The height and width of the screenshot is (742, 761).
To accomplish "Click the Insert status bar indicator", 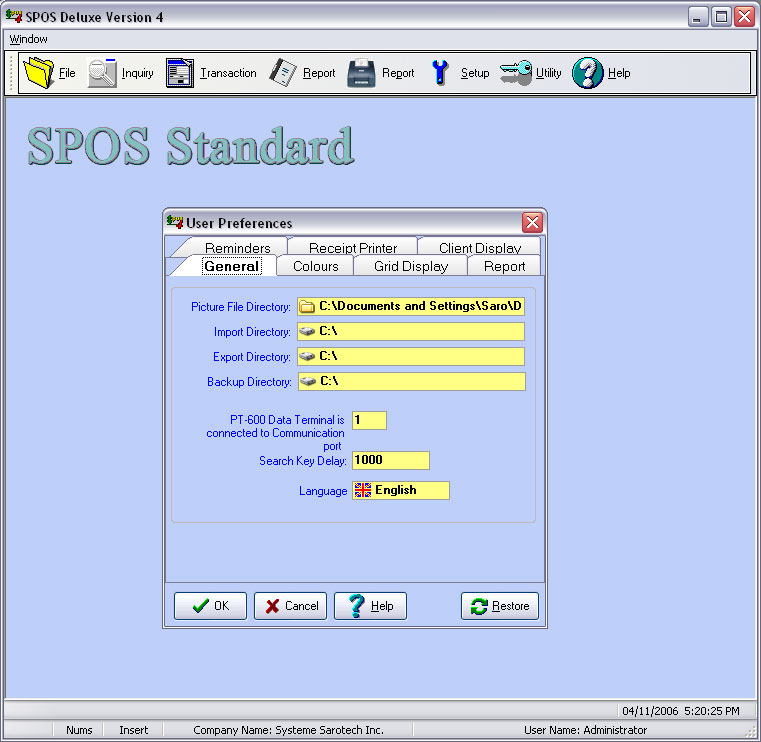I will click(x=133, y=730).
